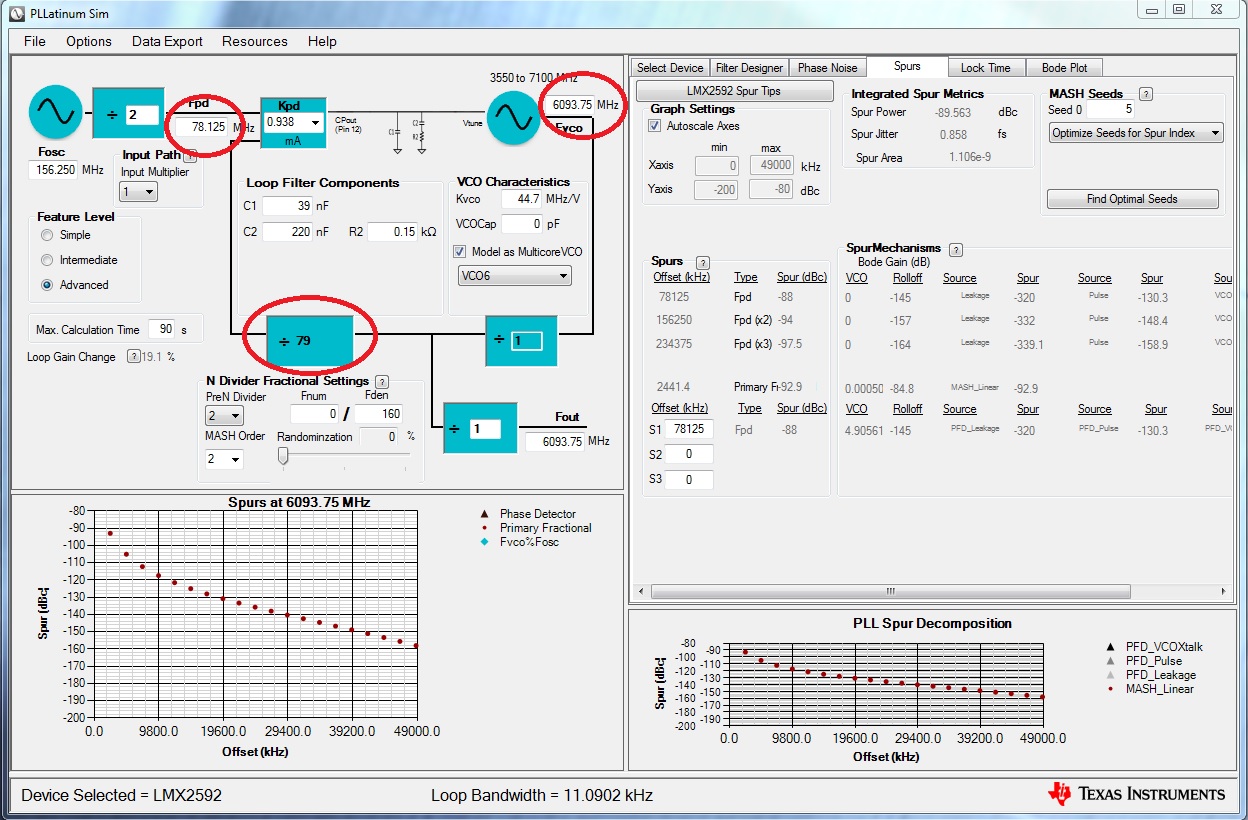Viewport: 1248px width, 820px height.
Task: Click the S3 spur offset field
Action: [690, 479]
